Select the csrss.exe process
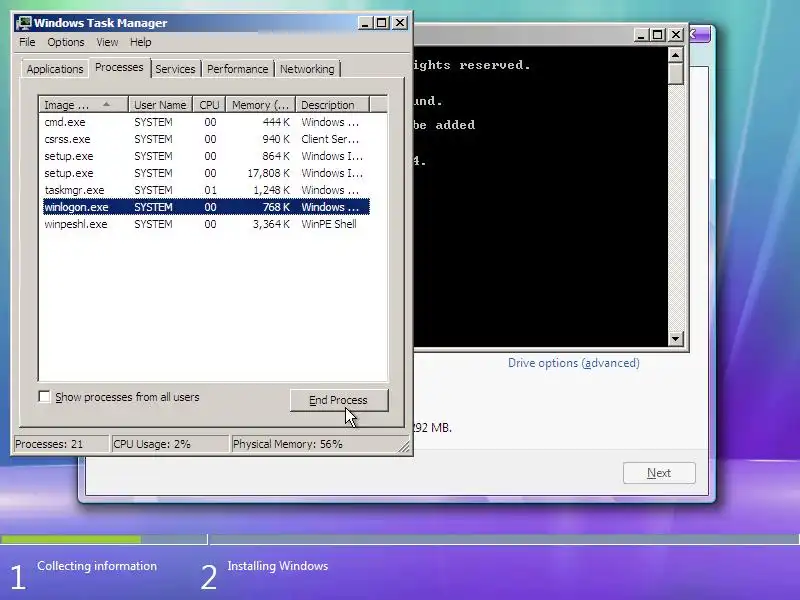This screenshot has width=800, height=600. click(206, 139)
